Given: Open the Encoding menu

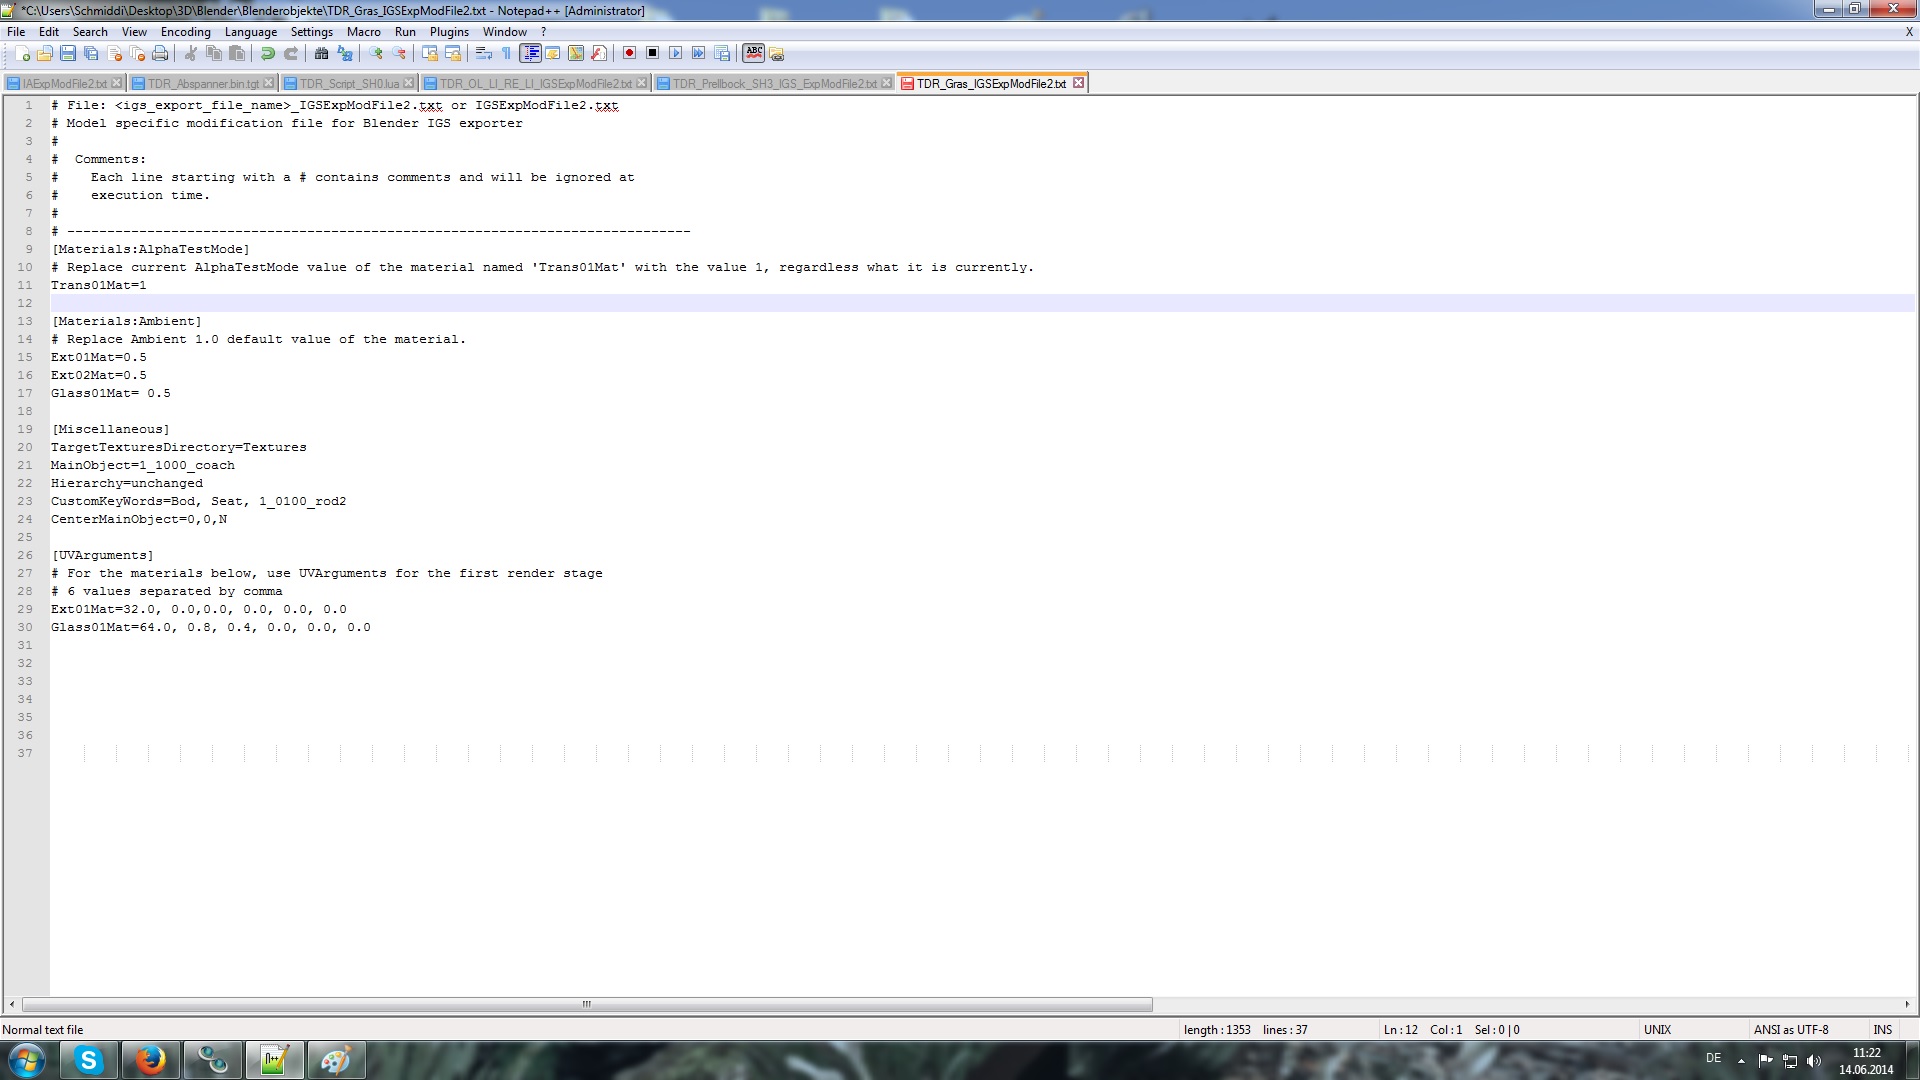Looking at the screenshot, I should click(185, 32).
